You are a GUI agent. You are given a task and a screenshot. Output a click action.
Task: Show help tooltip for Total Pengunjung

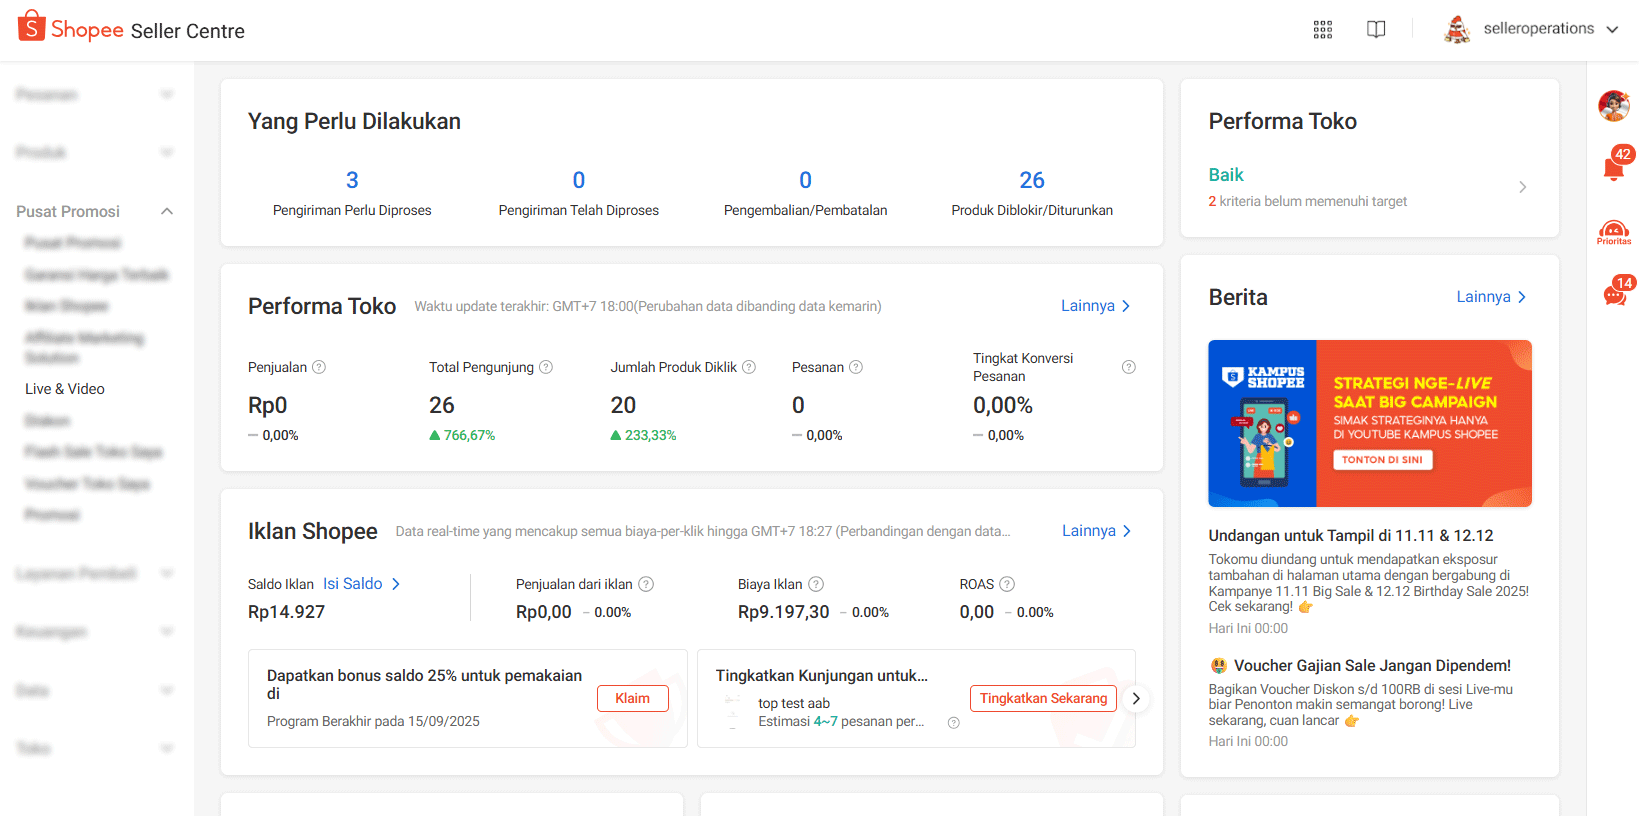(x=546, y=367)
